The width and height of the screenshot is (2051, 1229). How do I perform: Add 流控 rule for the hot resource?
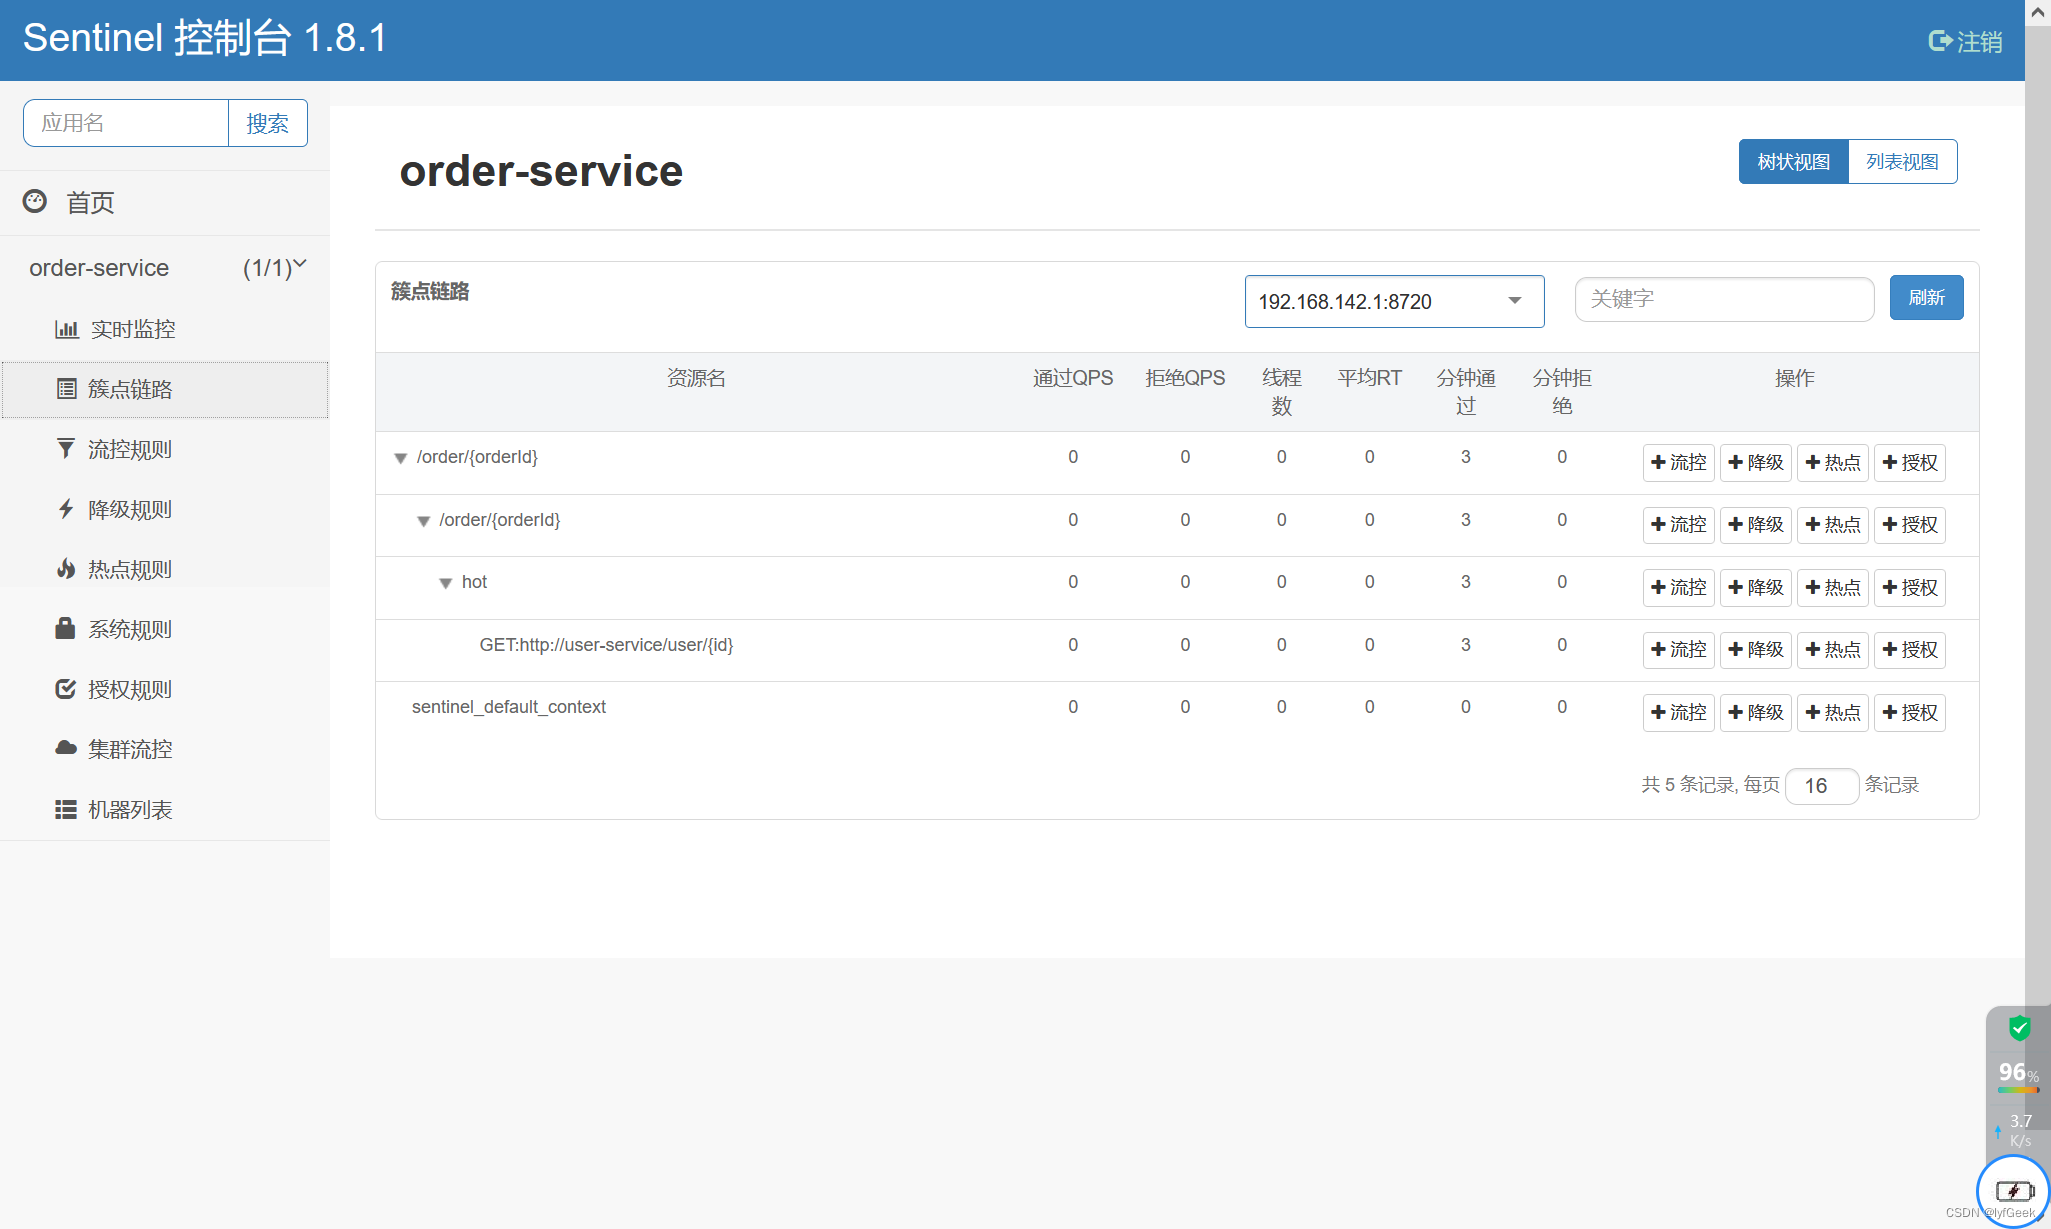(1678, 587)
